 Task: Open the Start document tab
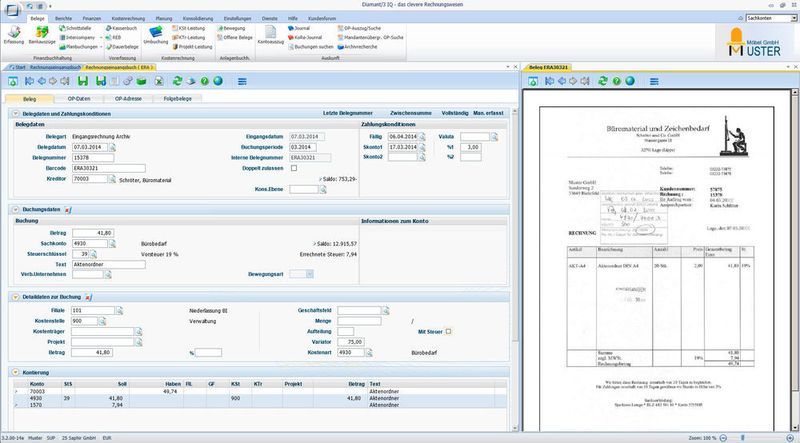click(x=17, y=67)
